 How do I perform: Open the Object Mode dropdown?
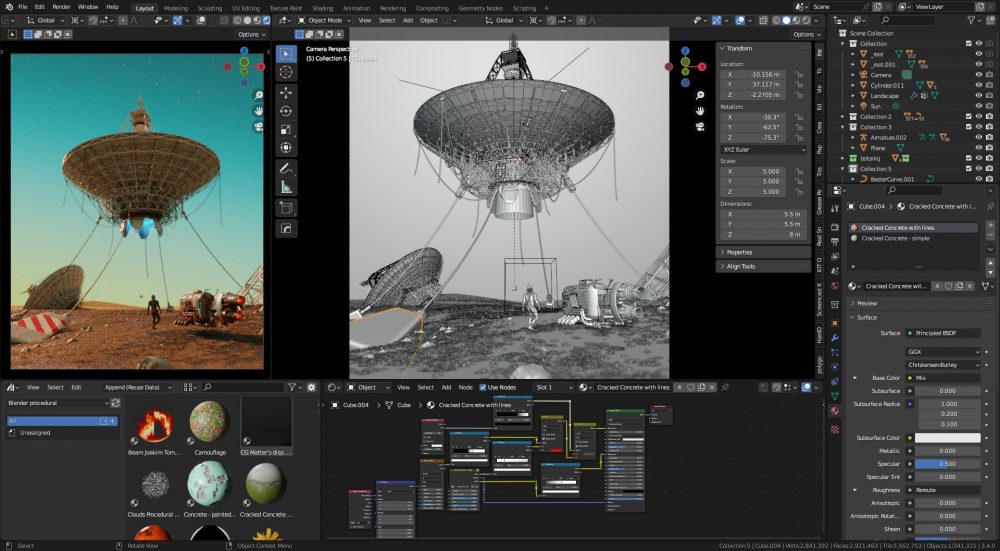325,20
